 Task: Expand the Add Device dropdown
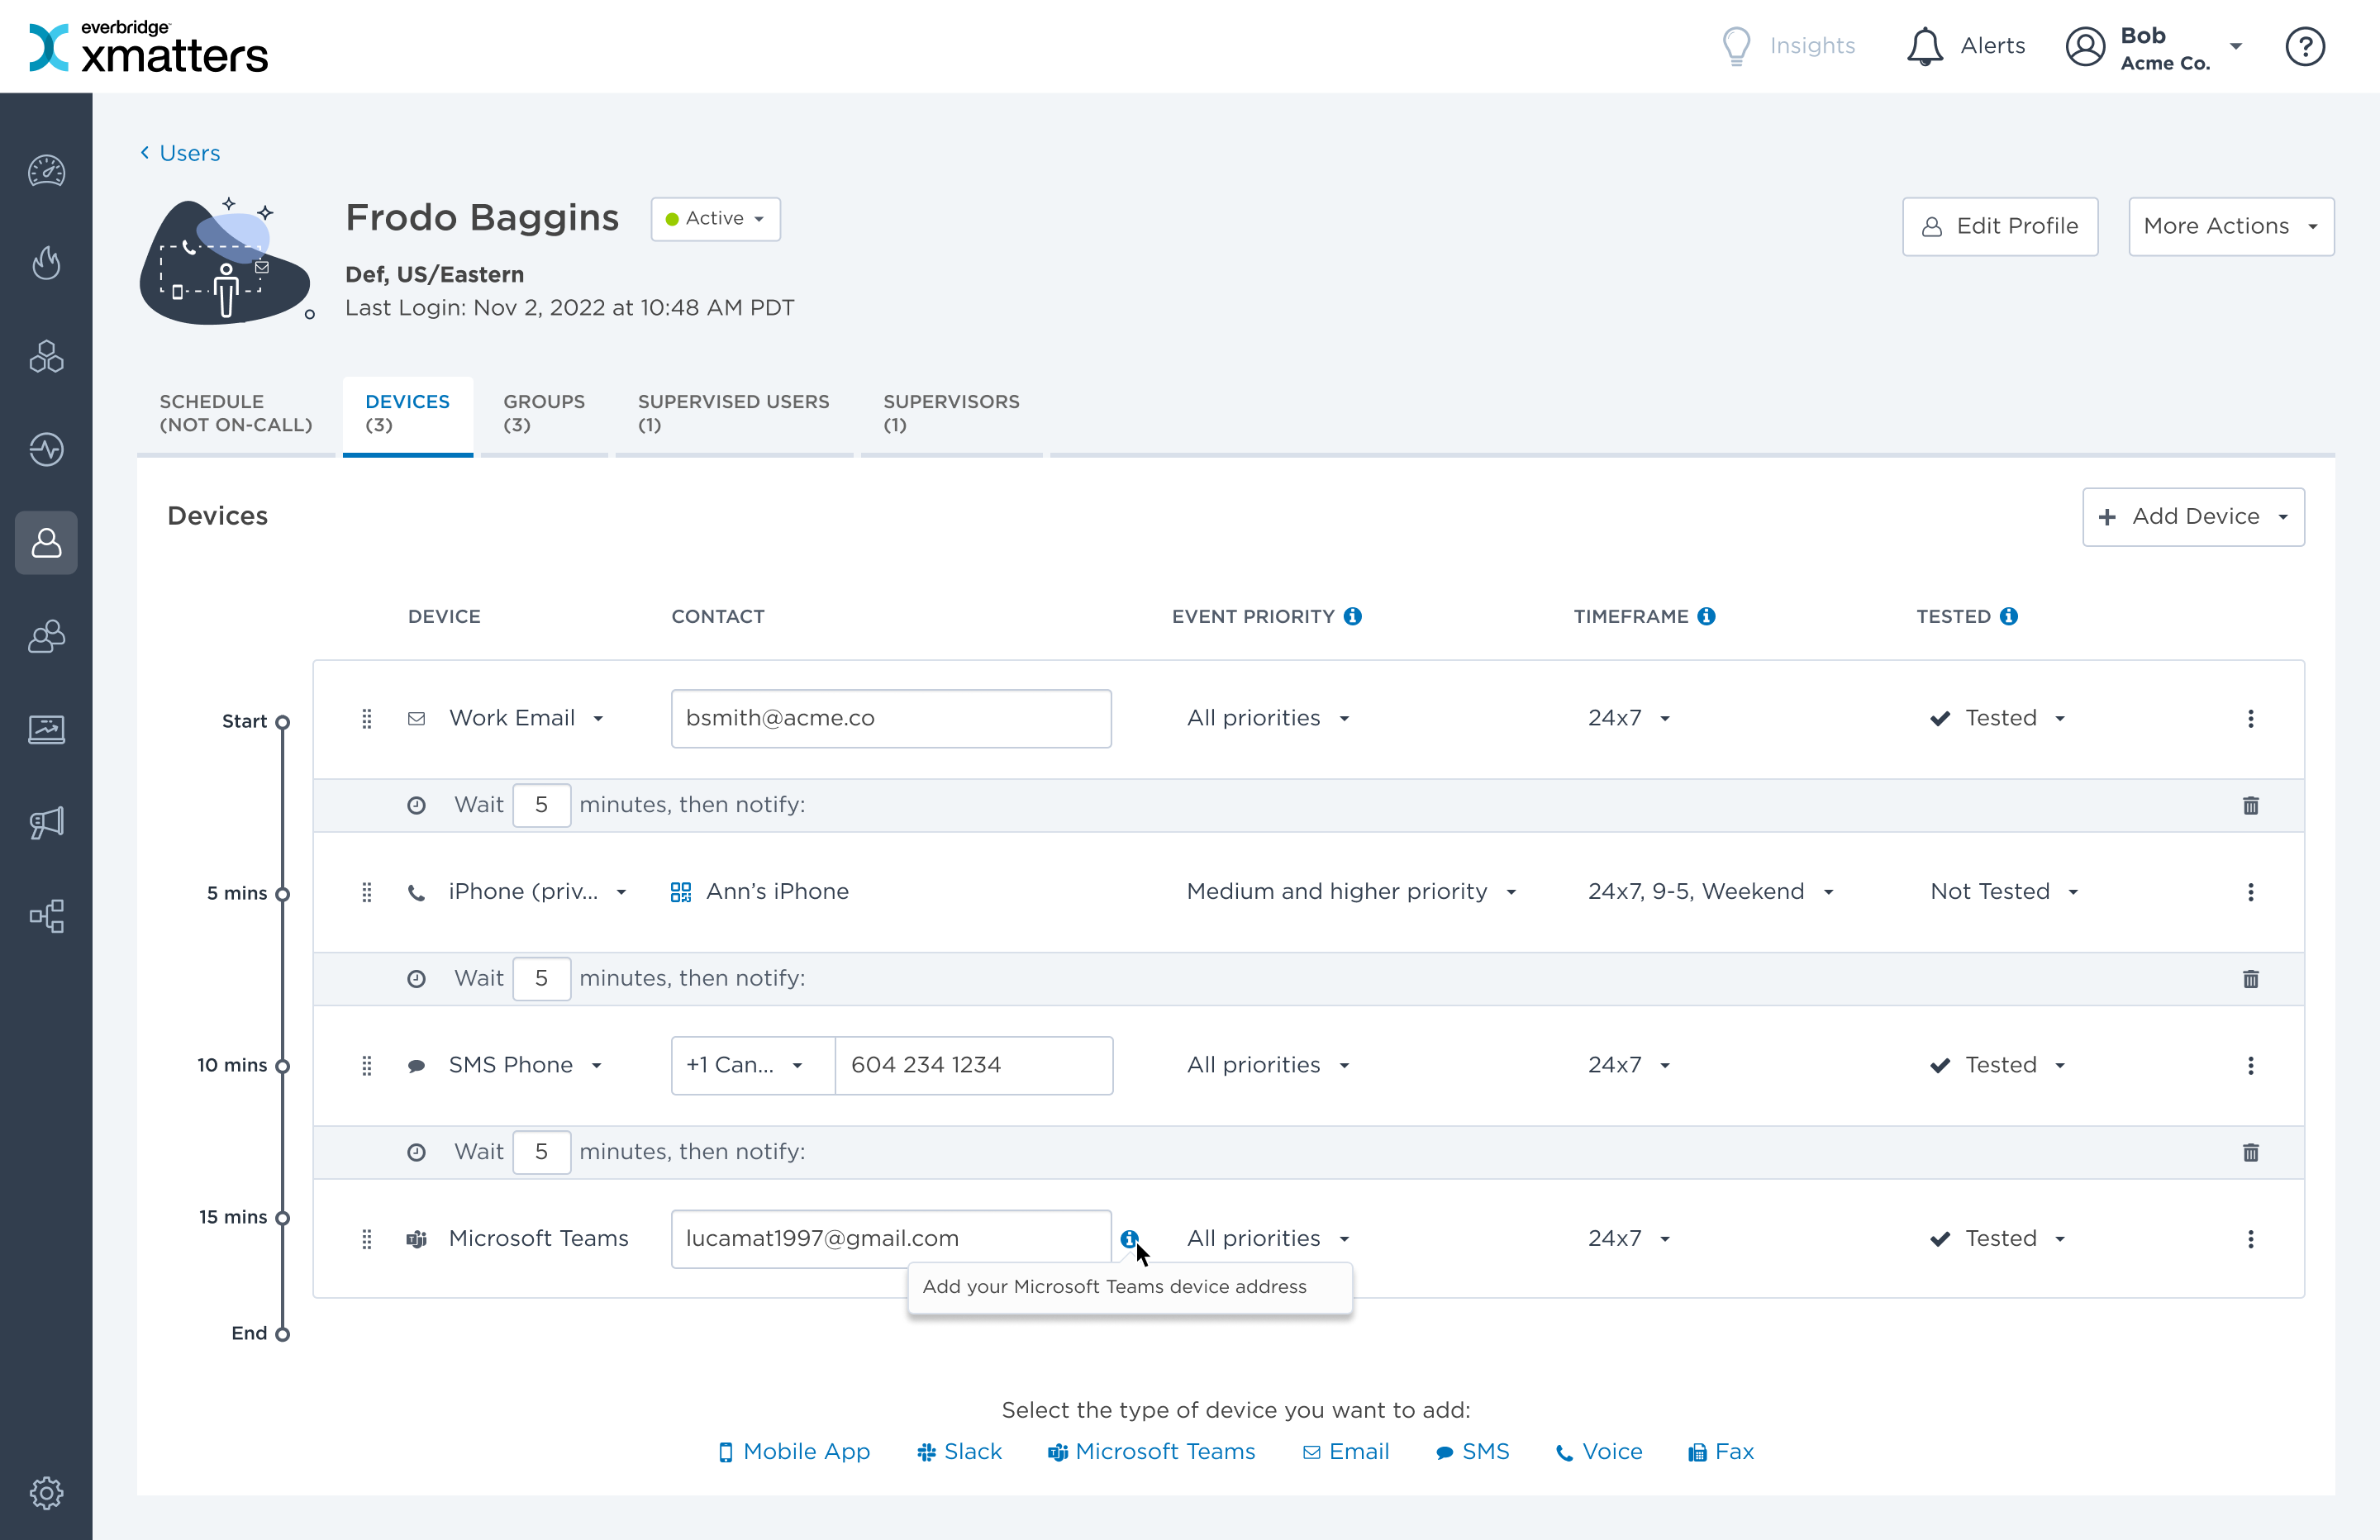point(2193,516)
